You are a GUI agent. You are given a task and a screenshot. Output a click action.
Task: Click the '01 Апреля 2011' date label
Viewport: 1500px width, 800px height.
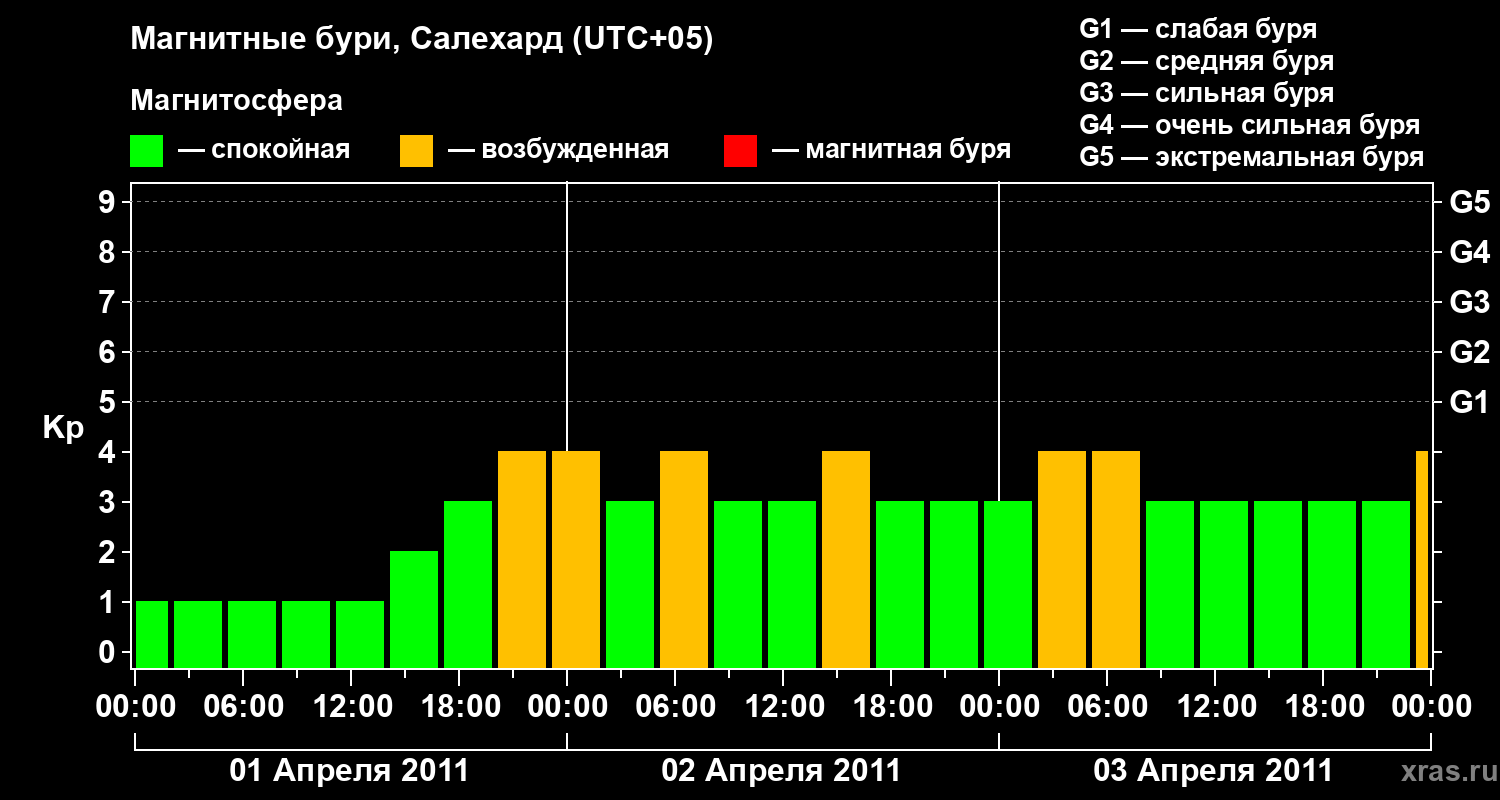click(x=349, y=771)
